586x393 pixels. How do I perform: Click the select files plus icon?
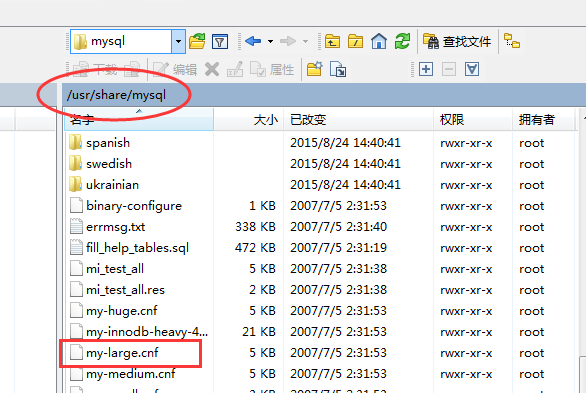(426, 69)
